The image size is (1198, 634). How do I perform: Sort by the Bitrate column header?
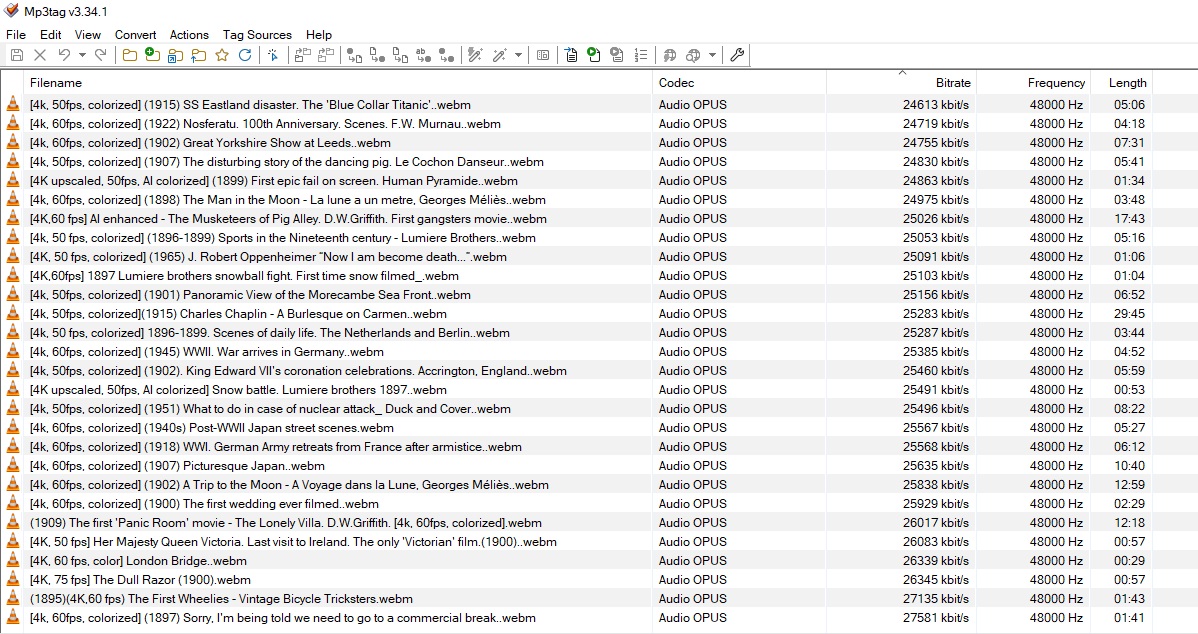click(901, 82)
